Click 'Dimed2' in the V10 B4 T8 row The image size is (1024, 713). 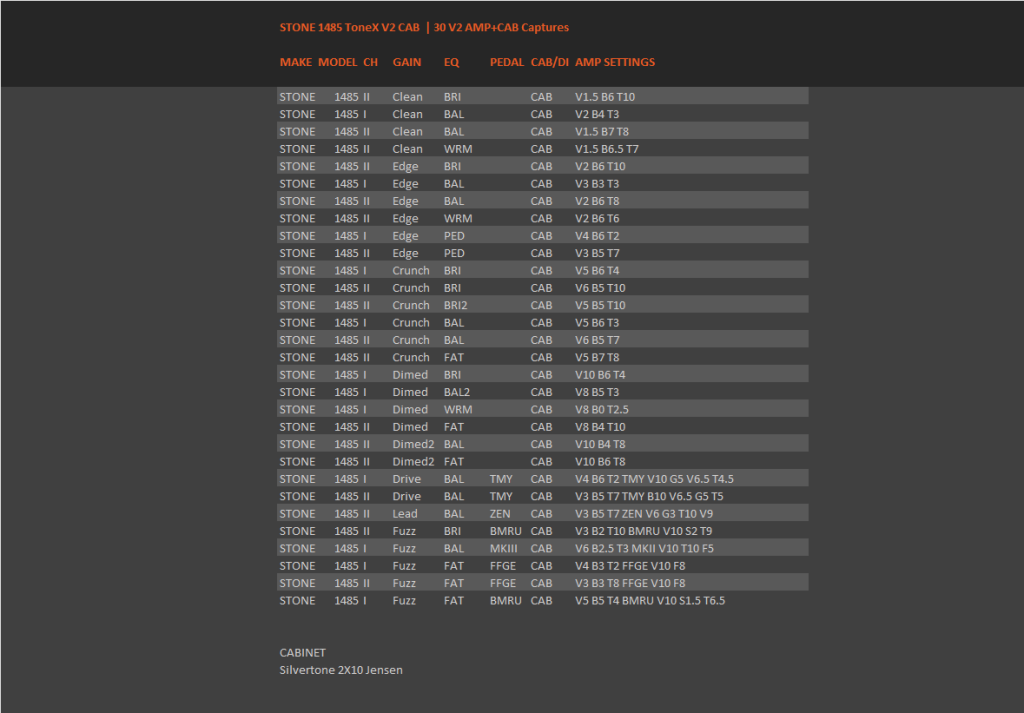tap(413, 444)
